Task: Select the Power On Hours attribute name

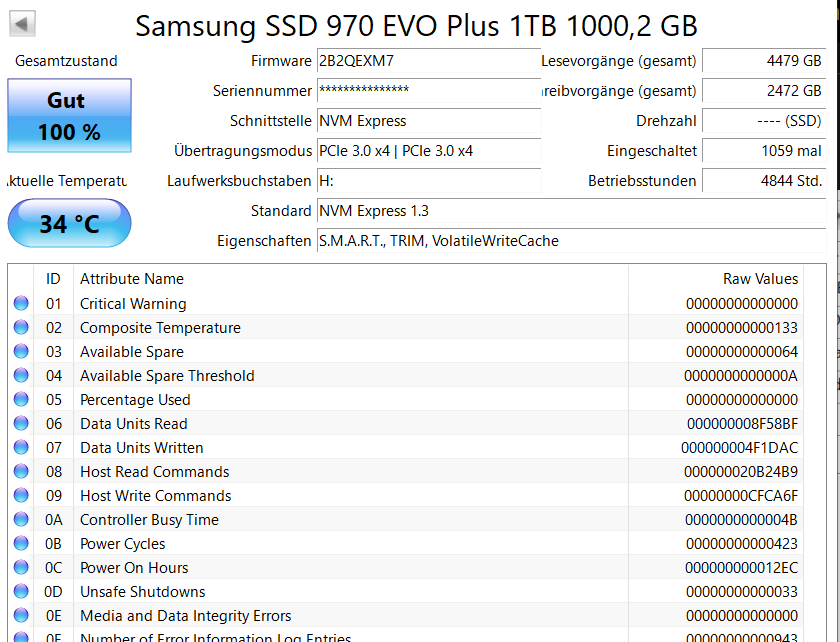Action: (134, 568)
